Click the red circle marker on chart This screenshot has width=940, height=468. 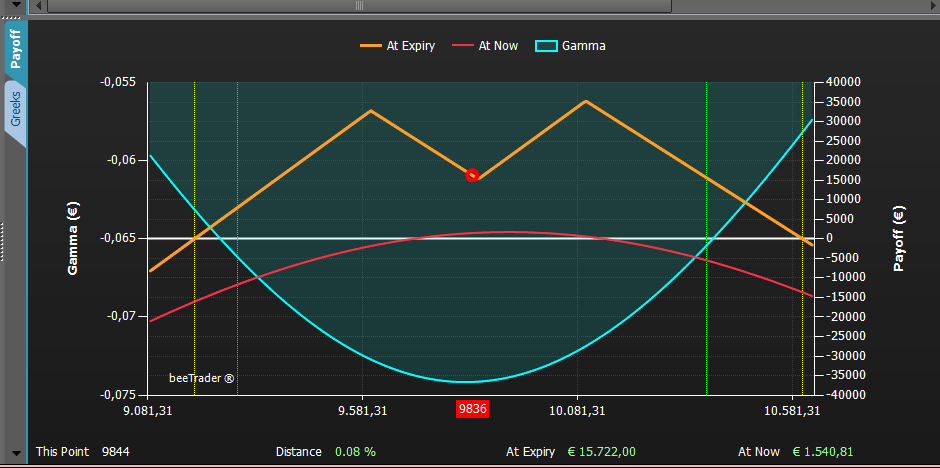472,175
